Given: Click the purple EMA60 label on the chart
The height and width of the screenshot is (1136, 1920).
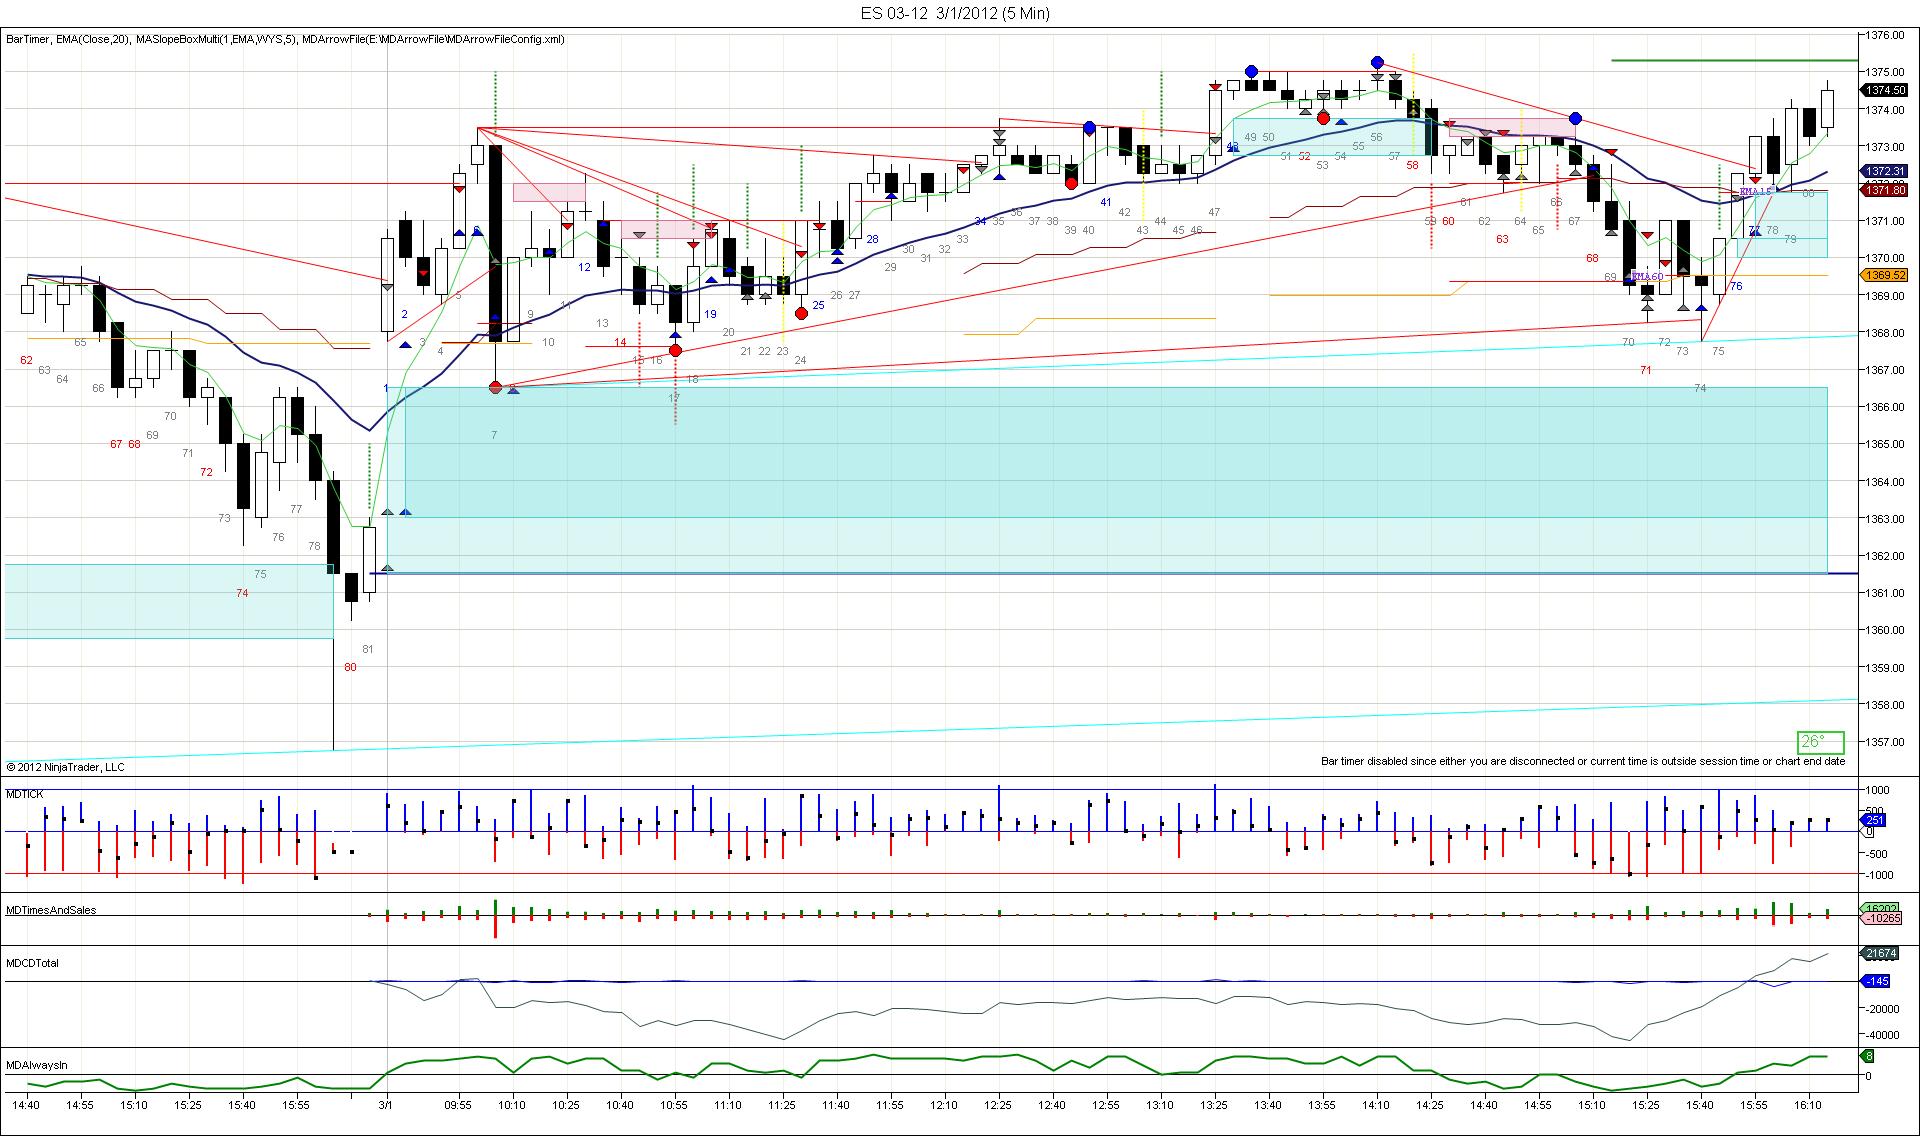Looking at the screenshot, I should click(1647, 277).
